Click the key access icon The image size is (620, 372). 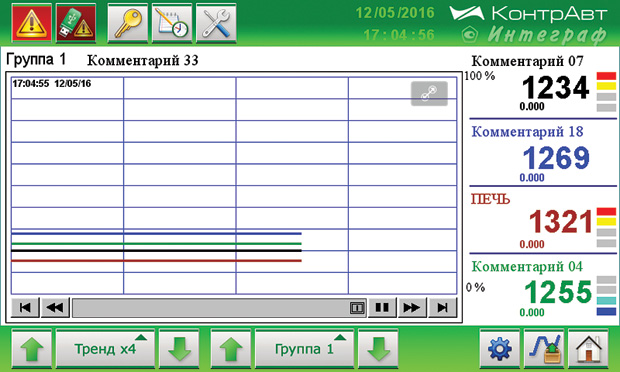[x=128, y=23]
